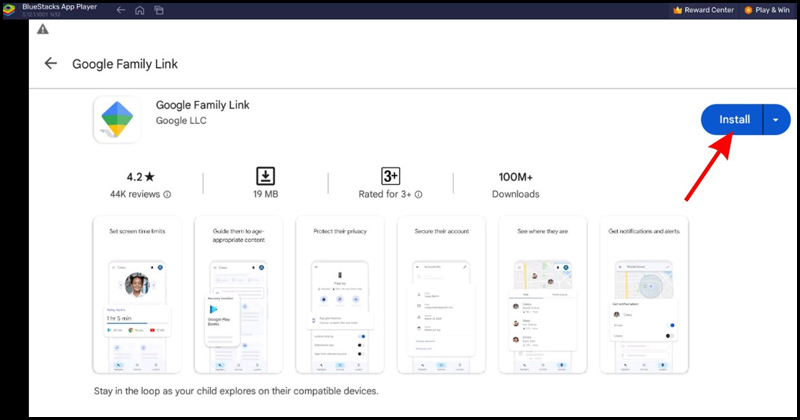The width and height of the screenshot is (800, 420).
Task: Expand the Install button dropdown arrow
Action: click(x=776, y=120)
